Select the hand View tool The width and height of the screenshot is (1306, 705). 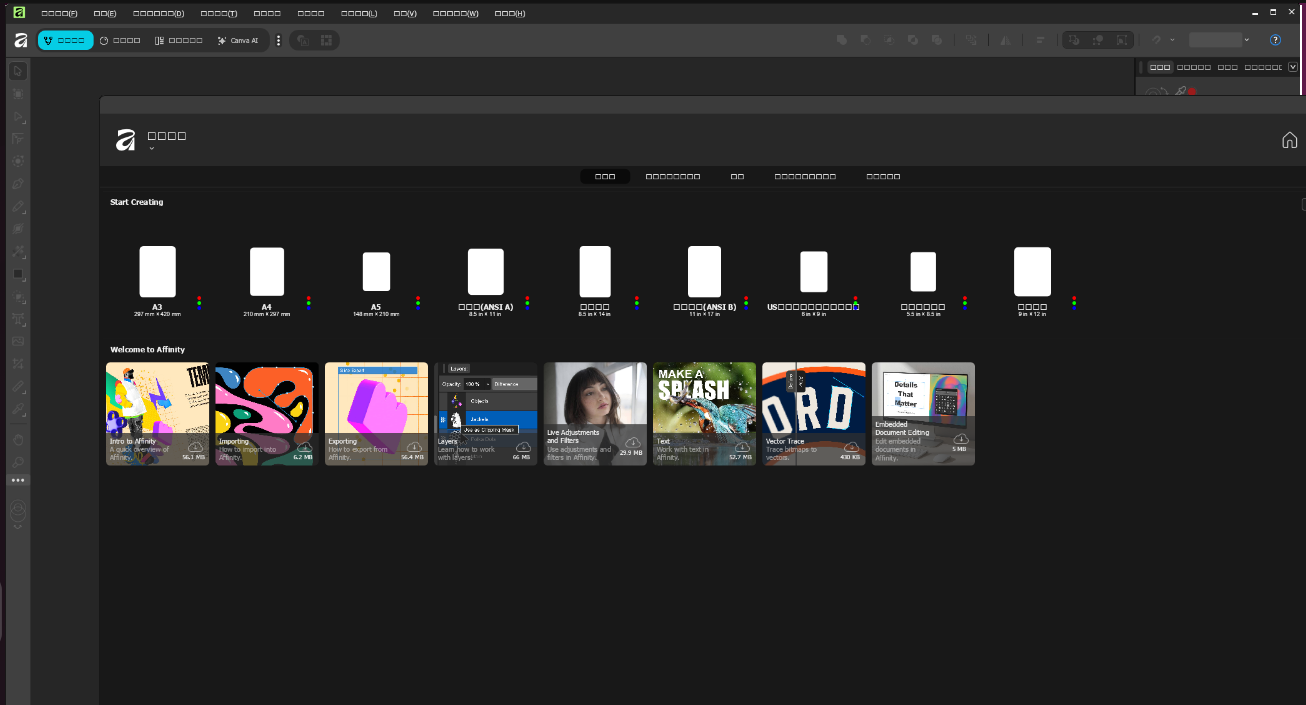pyautogui.click(x=18, y=439)
